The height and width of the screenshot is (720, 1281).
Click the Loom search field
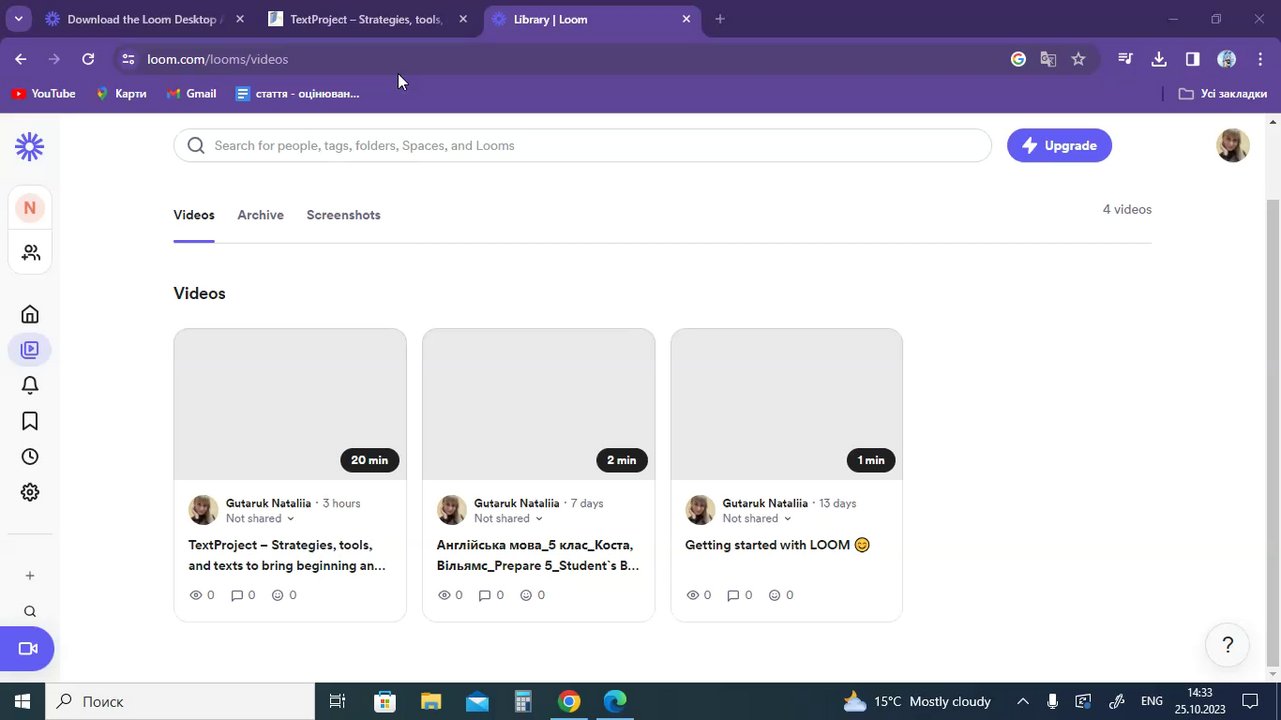pos(583,145)
